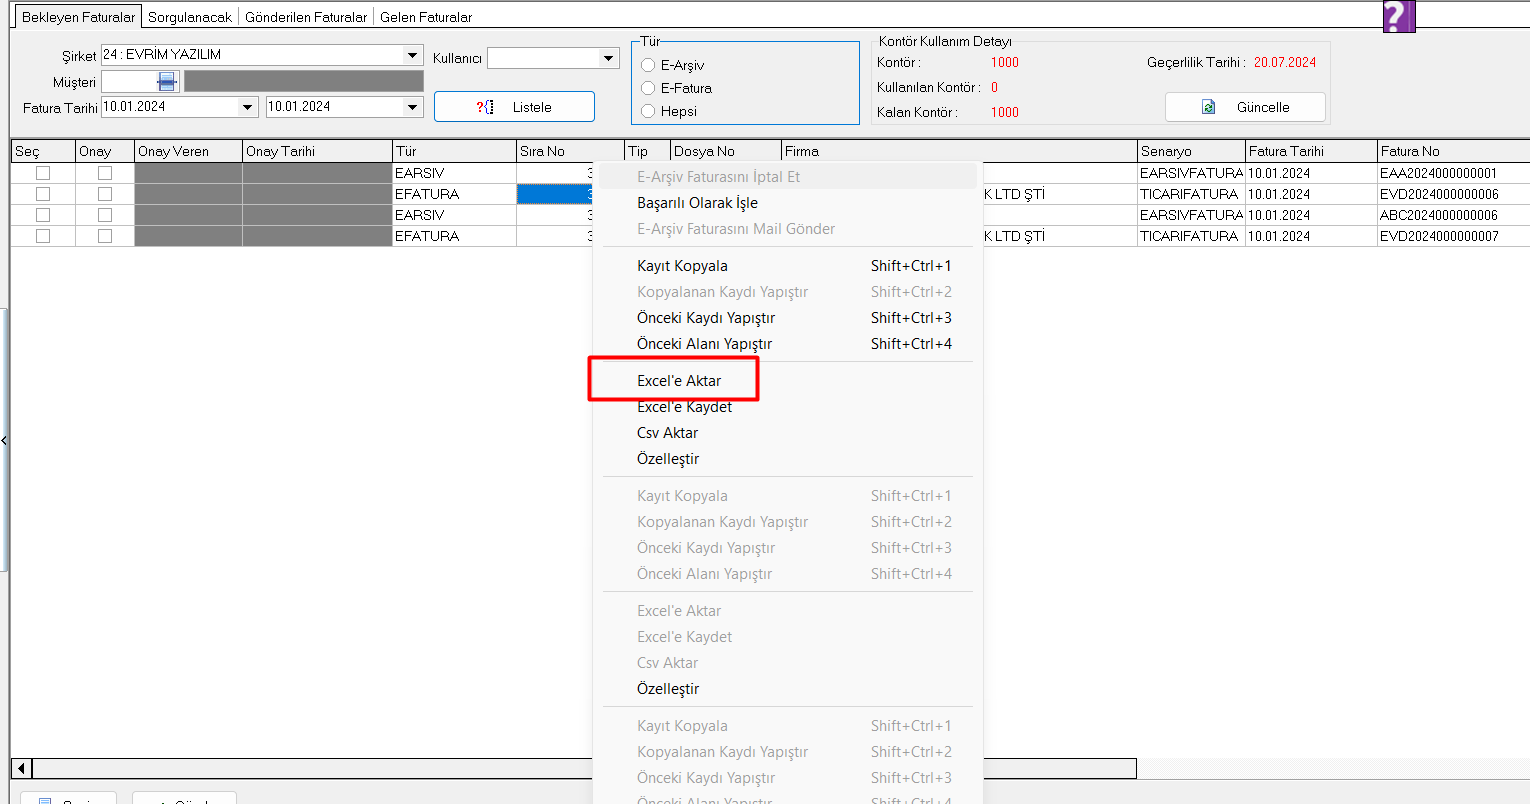Choose the enabled Önceki Alanı Yapıştır entry
This screenshot has width=1530, height=804.
[x=789, y=344]
